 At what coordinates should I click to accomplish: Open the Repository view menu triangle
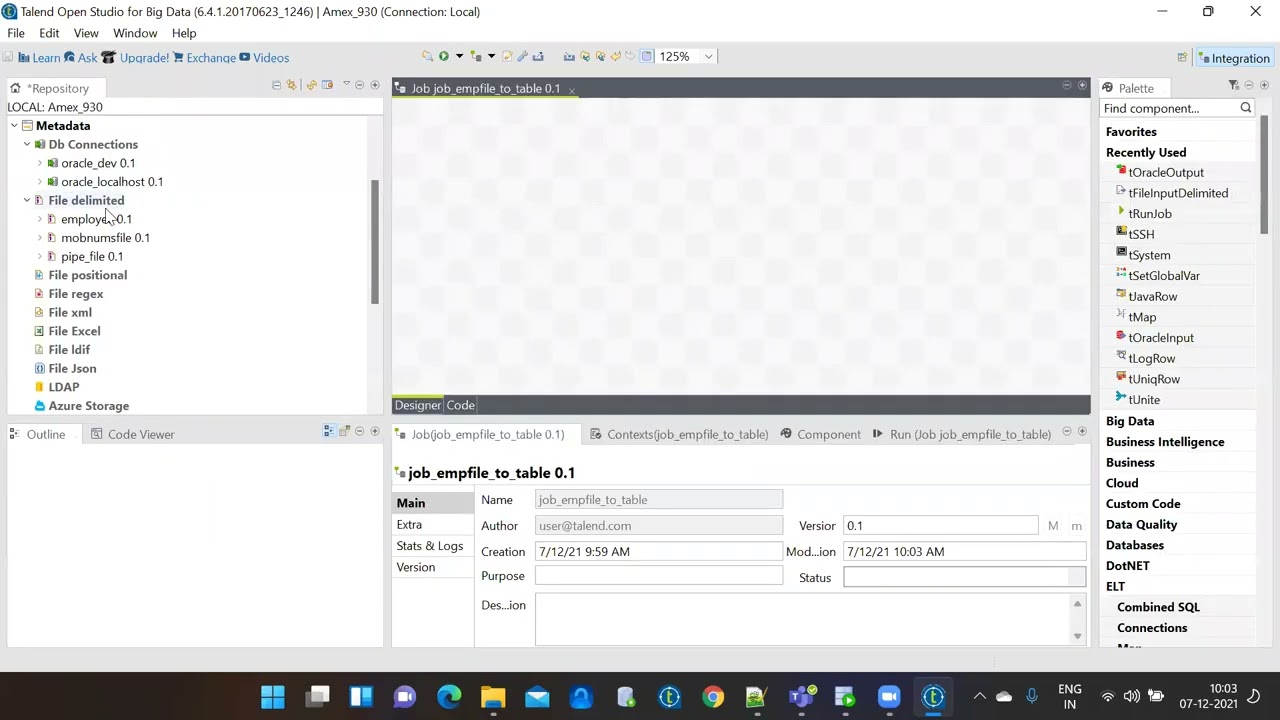(346, 85)
